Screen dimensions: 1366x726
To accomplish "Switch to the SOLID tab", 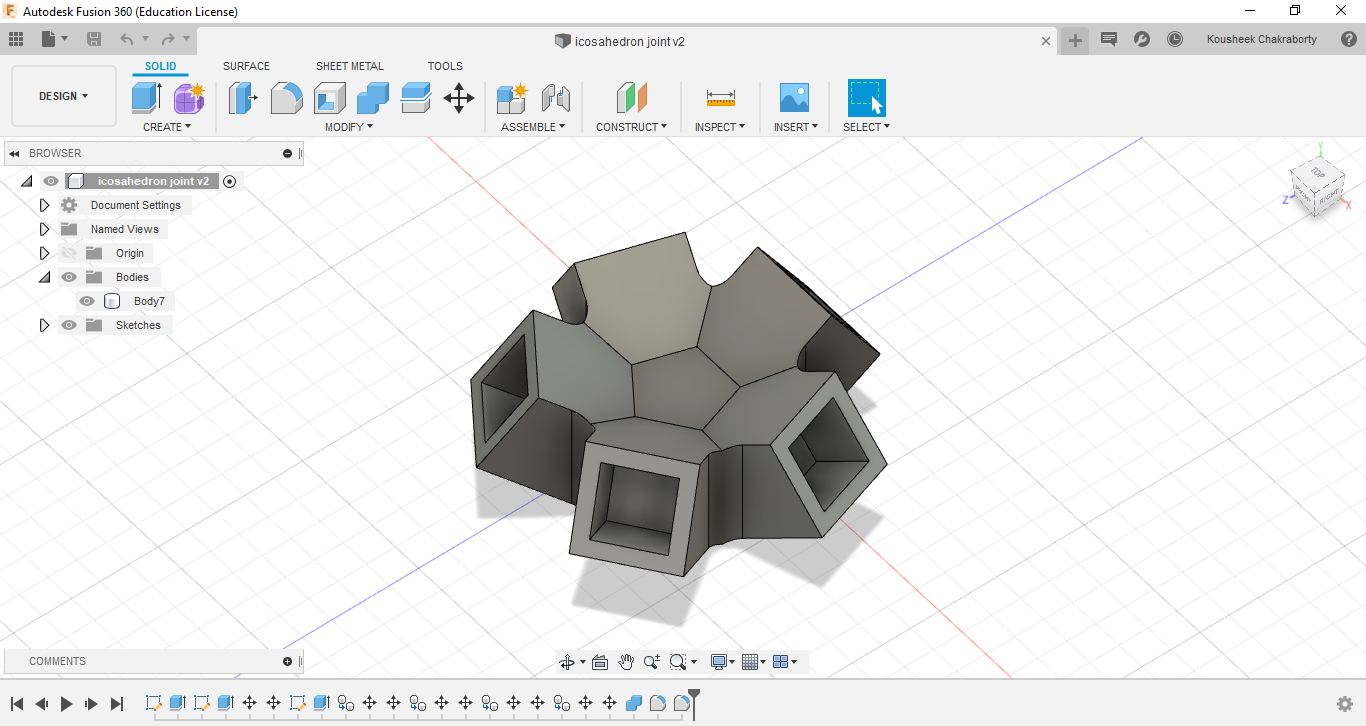I will coord(160,66).
